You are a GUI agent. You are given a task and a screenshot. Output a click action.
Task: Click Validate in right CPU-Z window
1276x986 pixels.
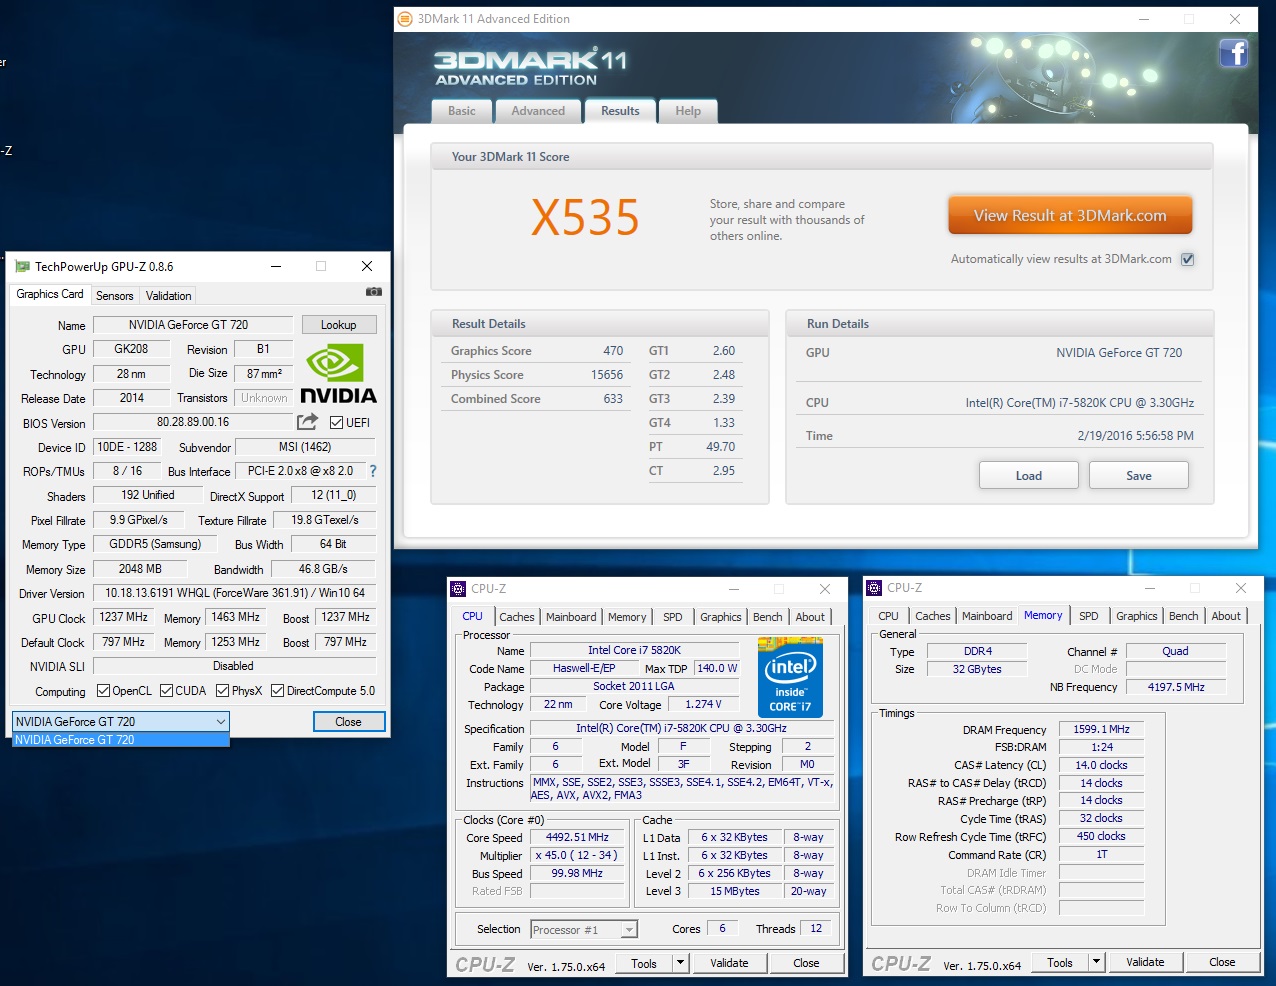1145,962
